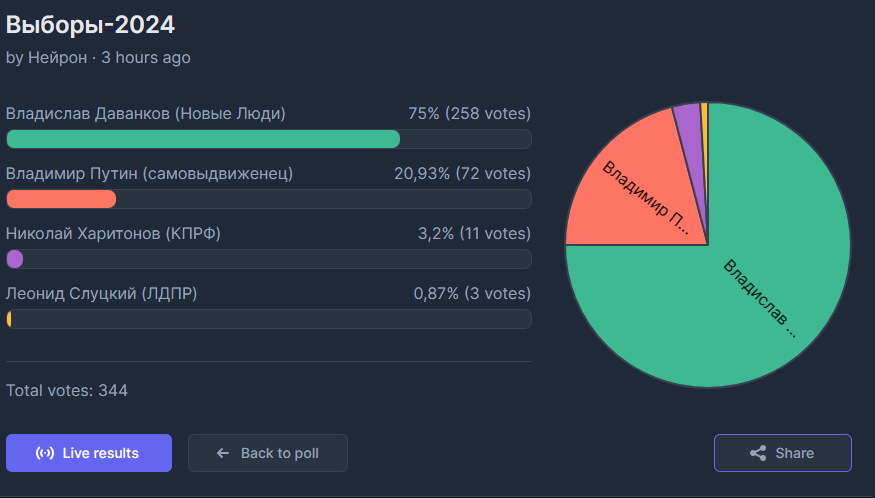Click the yellow Slutsky progress bar
This screenshot has width=875, height=498.
tap(10, 319)
